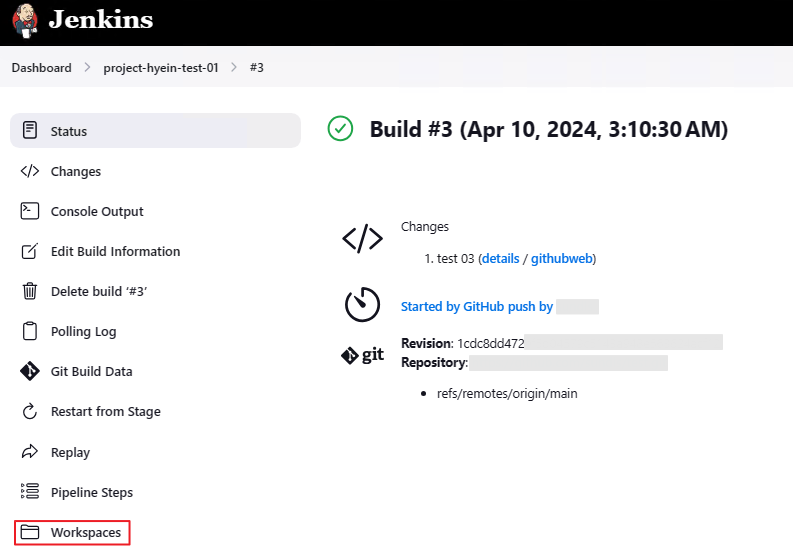Open Polling Log

point(83,331)
